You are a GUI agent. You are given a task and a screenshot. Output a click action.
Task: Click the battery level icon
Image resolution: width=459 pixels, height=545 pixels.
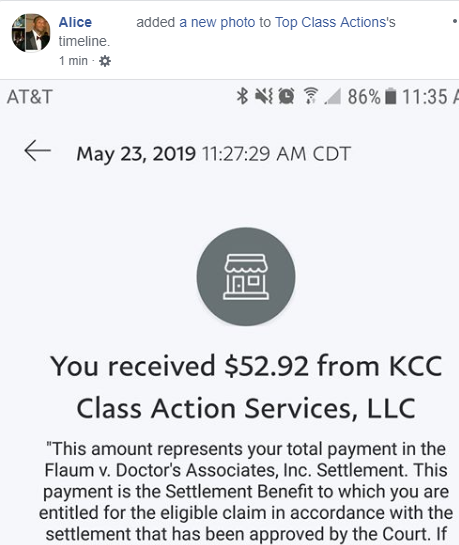391,96
